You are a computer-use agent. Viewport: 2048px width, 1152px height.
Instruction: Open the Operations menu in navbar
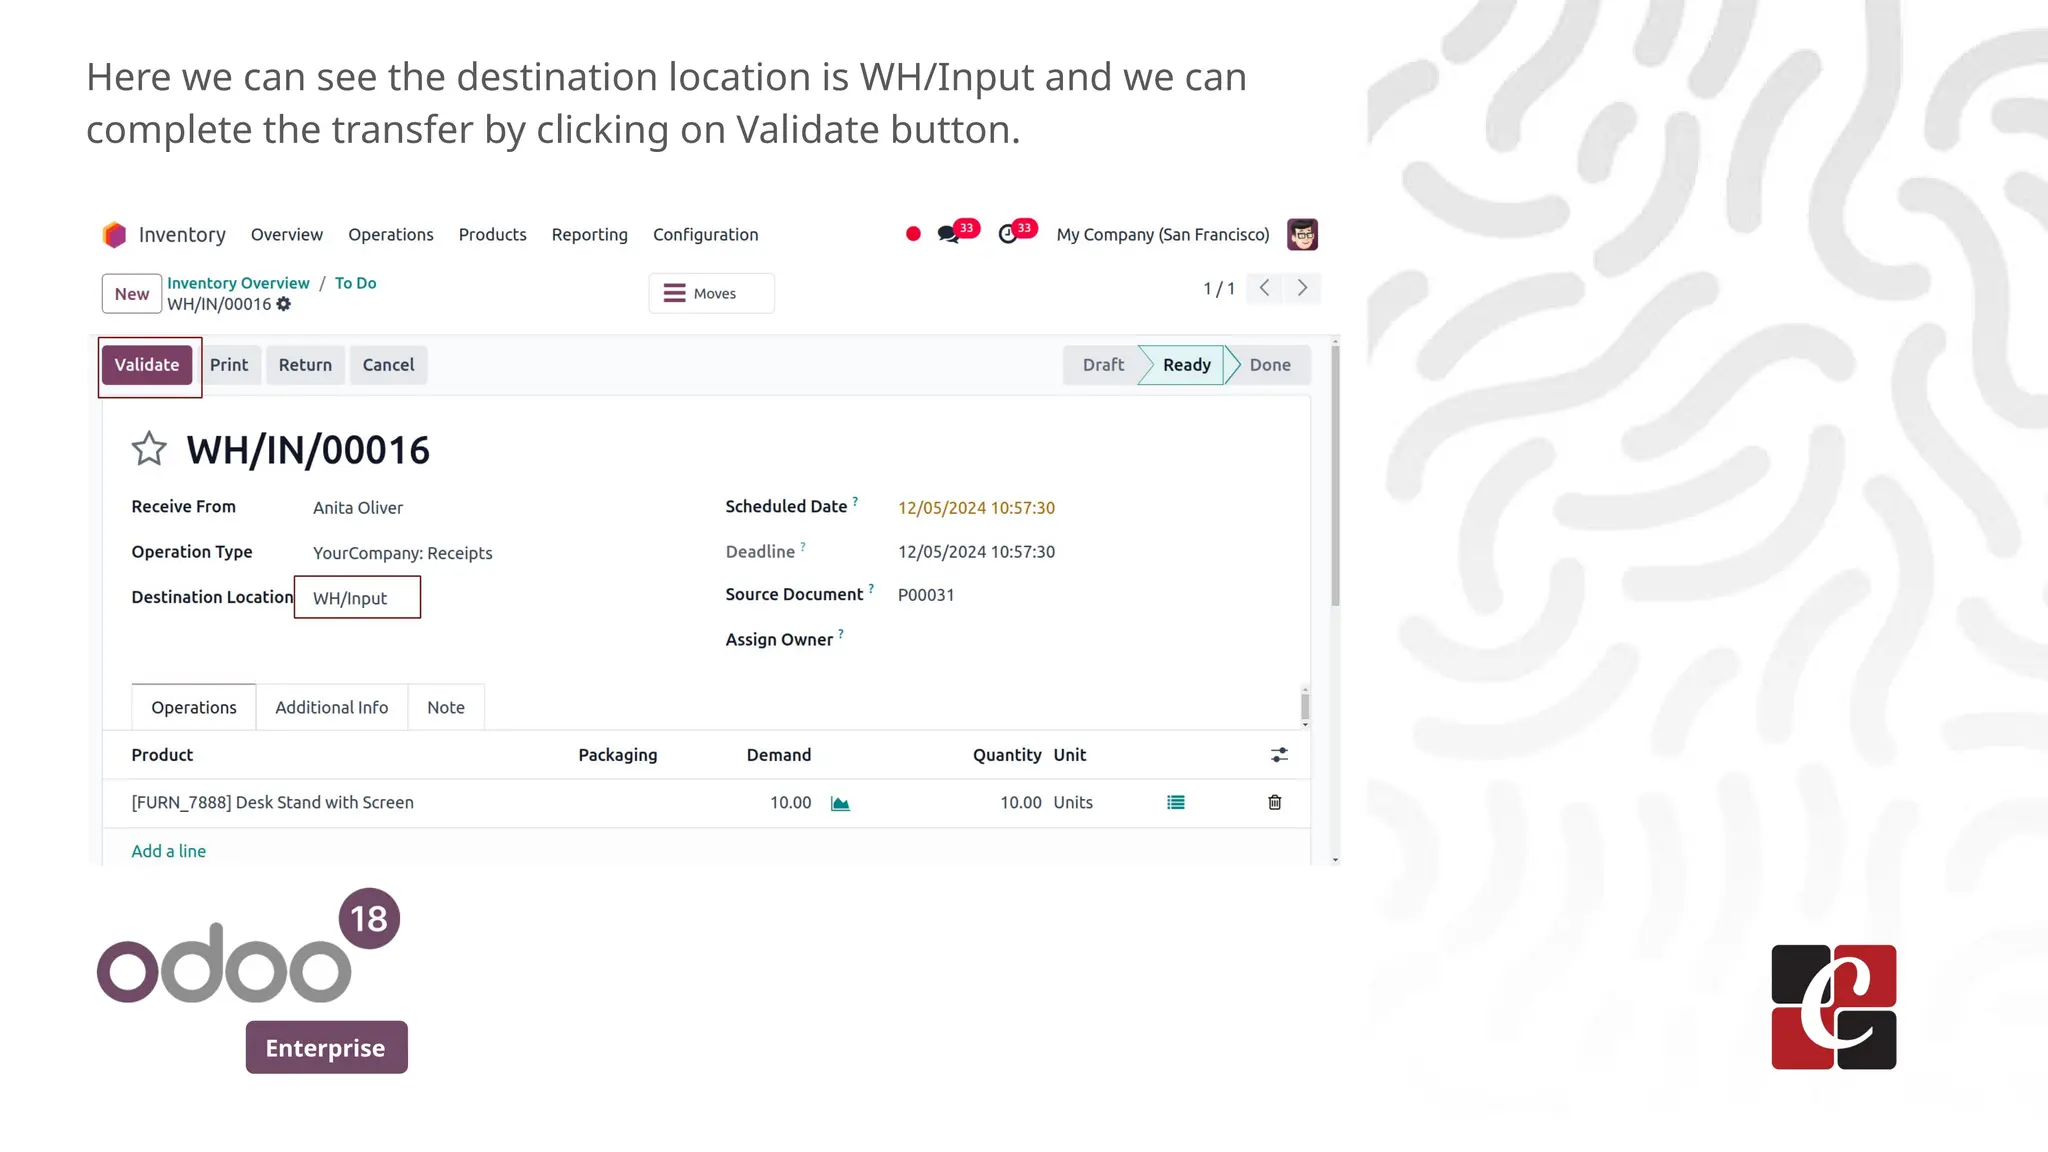point(391,234)
